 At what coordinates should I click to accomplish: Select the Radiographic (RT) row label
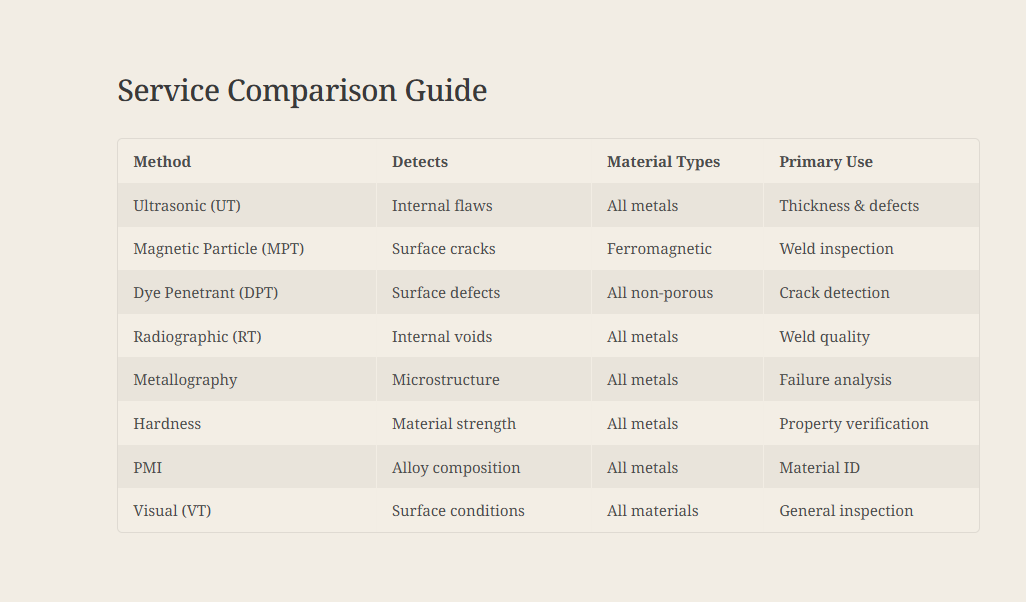[197, 337]
